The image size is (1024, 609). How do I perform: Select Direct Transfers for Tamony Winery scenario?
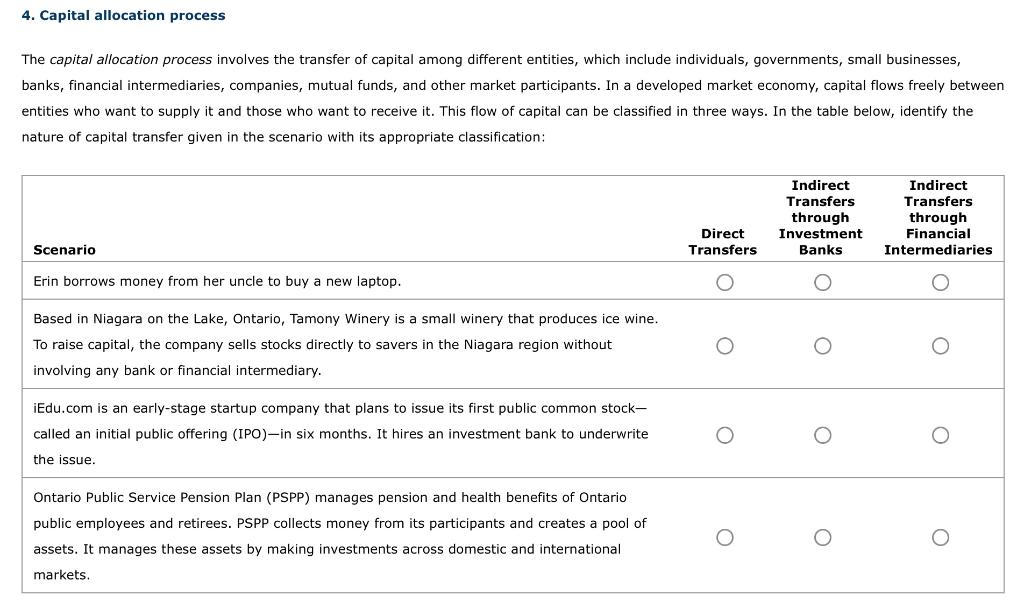coord(724,346)
